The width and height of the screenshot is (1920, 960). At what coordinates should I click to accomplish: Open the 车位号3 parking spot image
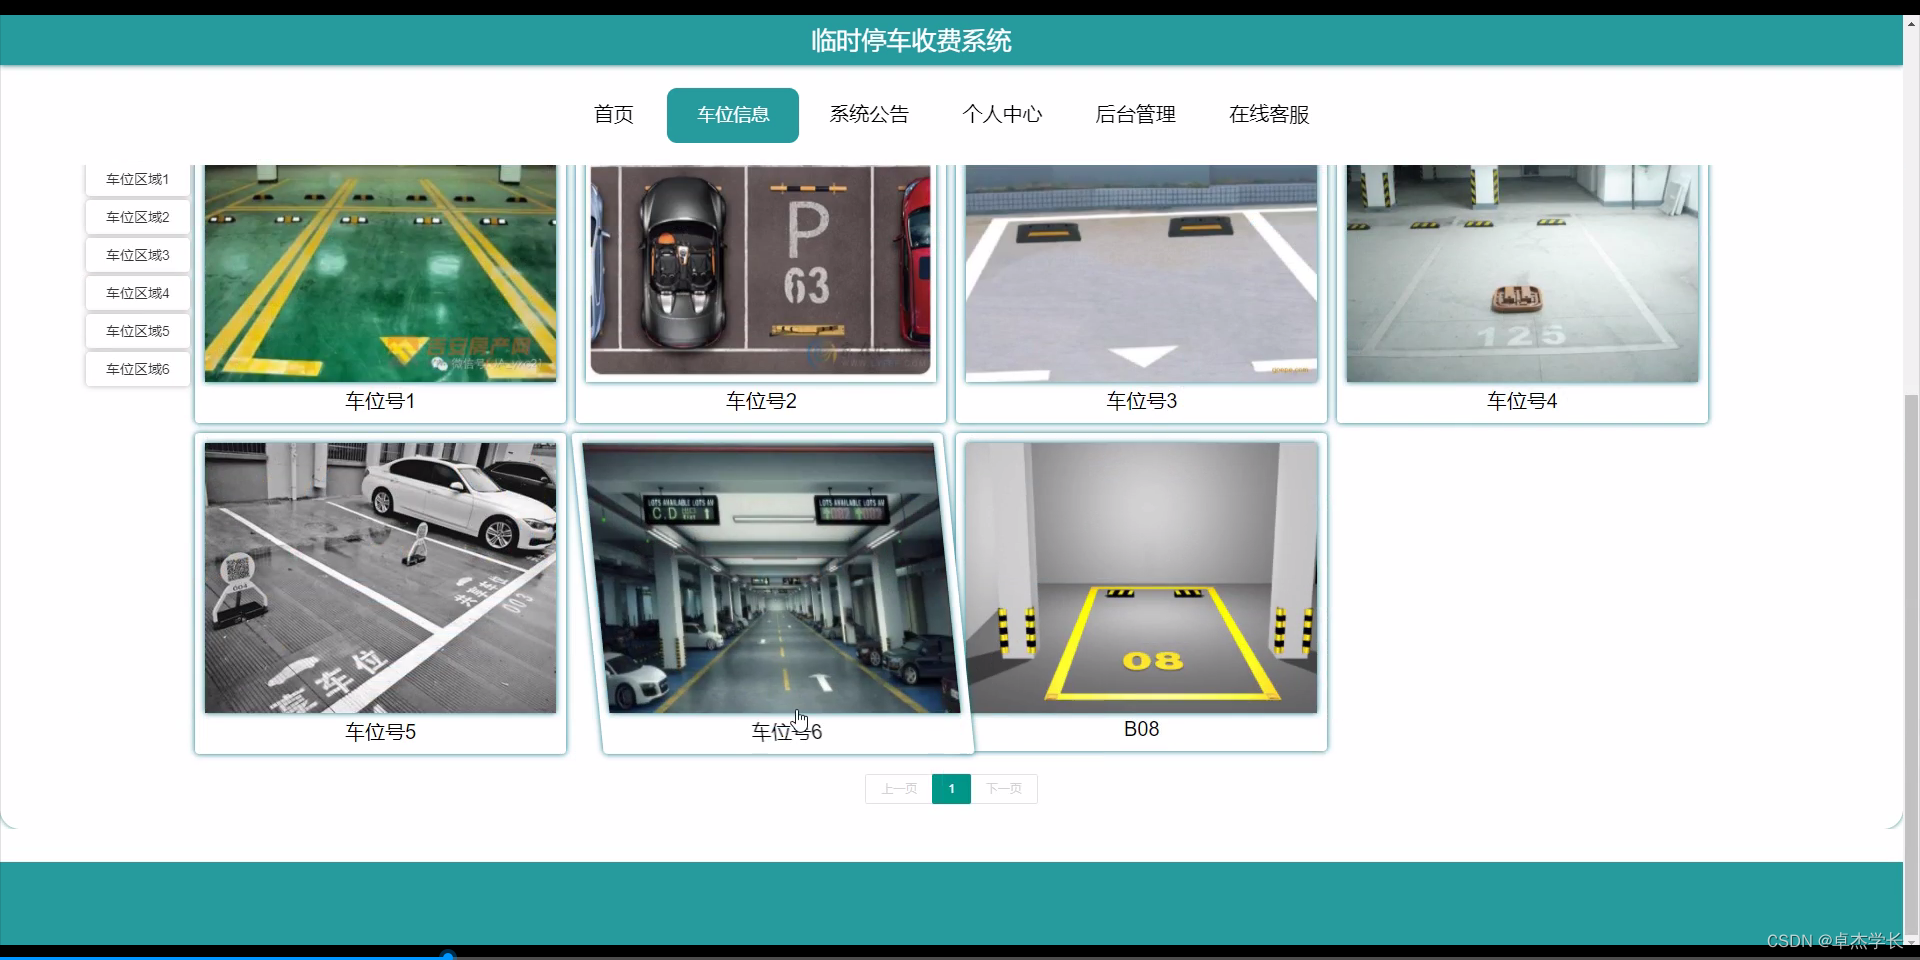1141,273
